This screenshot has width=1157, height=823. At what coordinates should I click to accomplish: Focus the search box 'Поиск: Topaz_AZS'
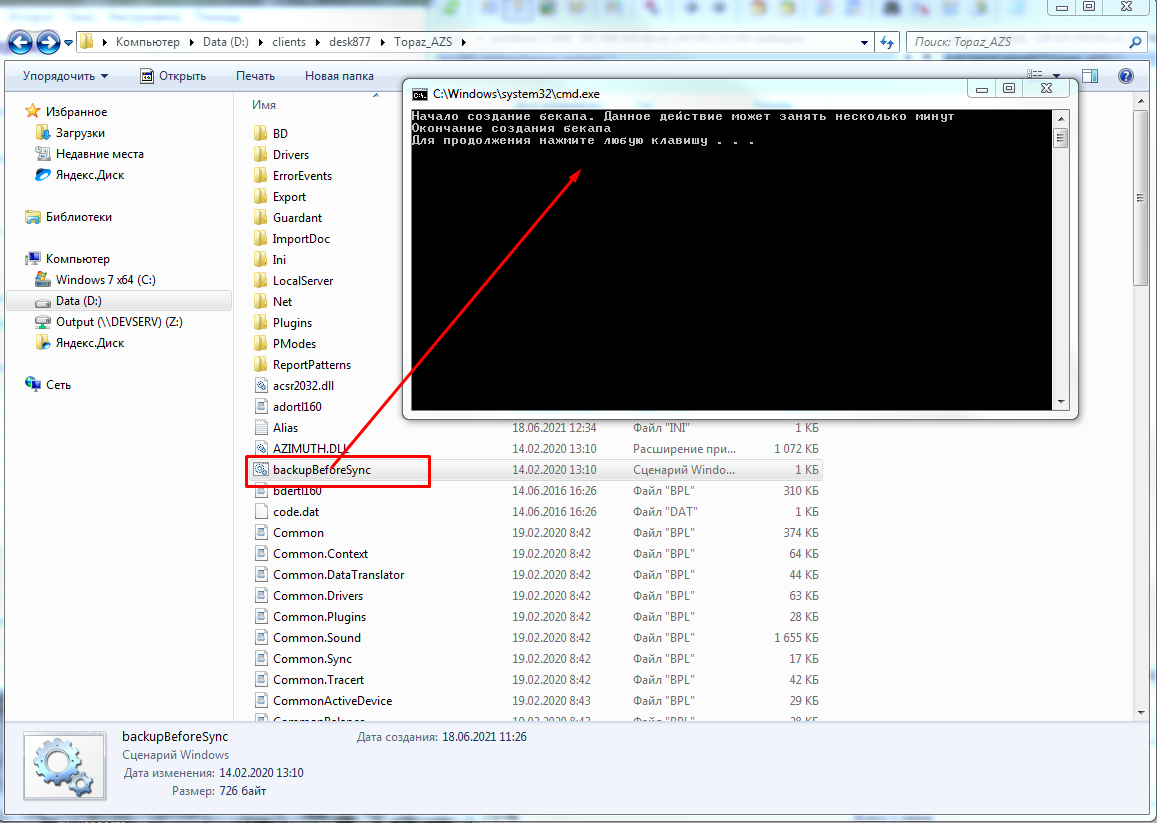coord(1027,42)
